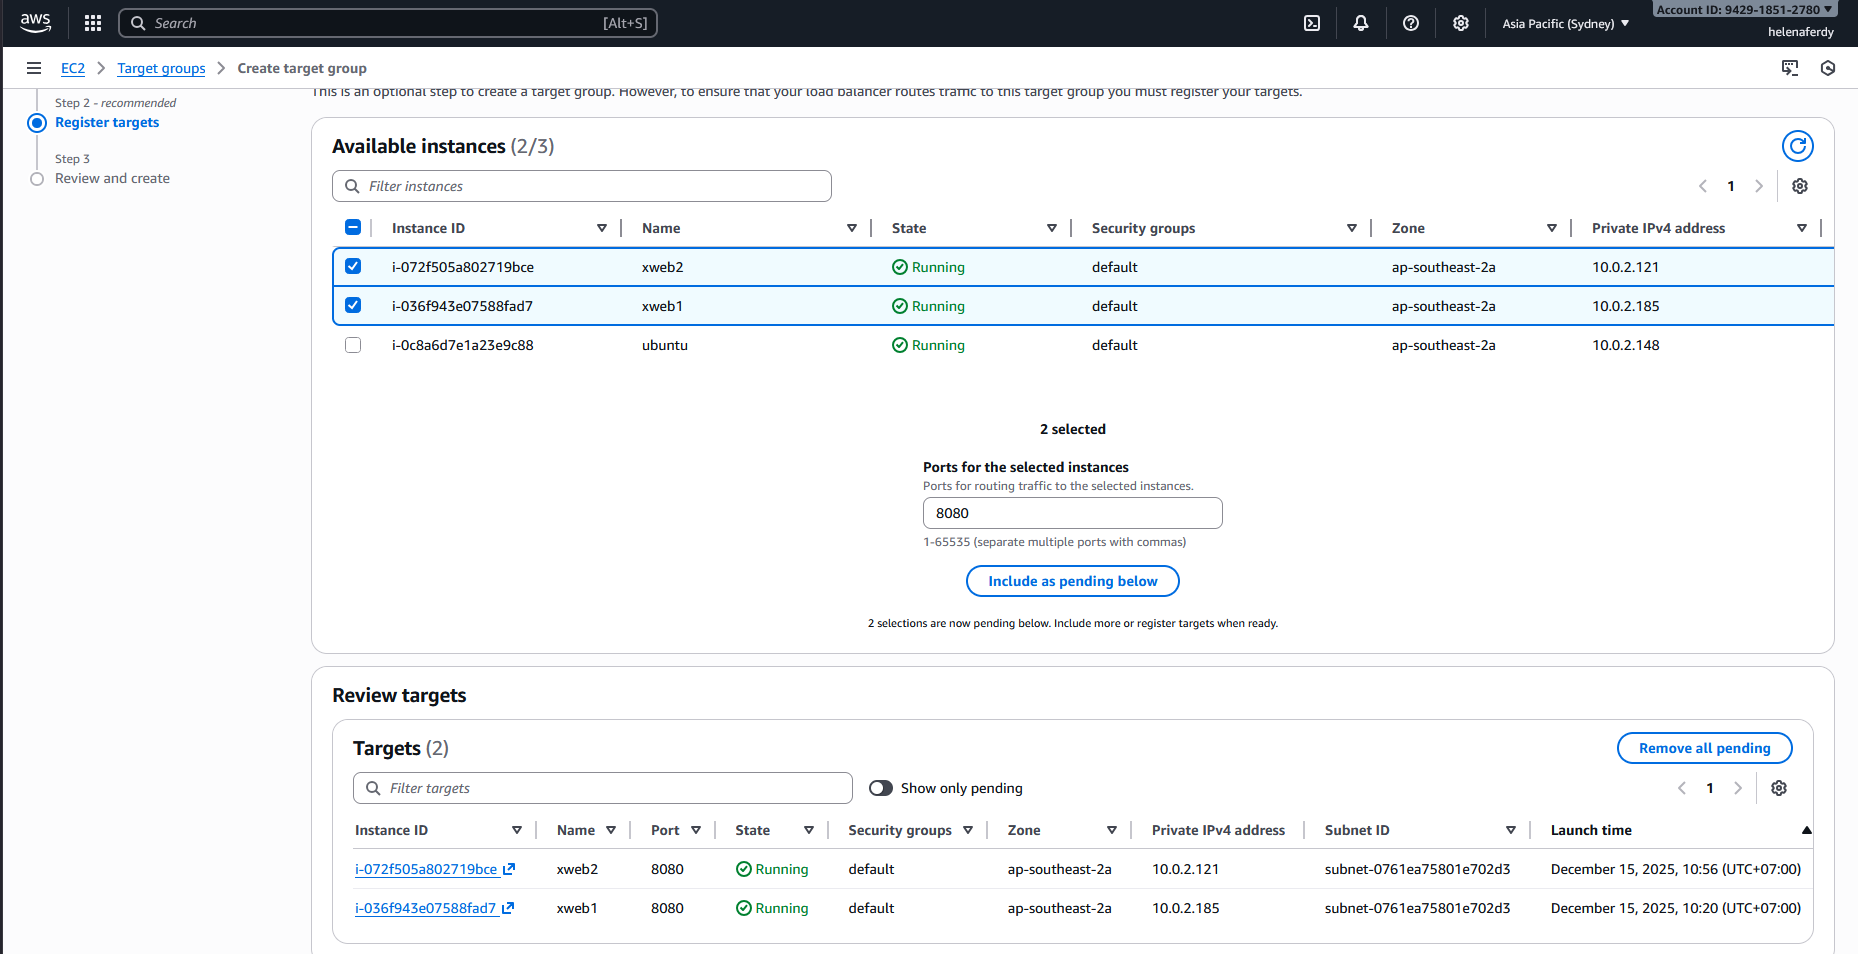Image resolution: width=1858 pixels, height=954 pixels.
Task: Open Available instances table preferences gear
Action: click(1800, 186)
